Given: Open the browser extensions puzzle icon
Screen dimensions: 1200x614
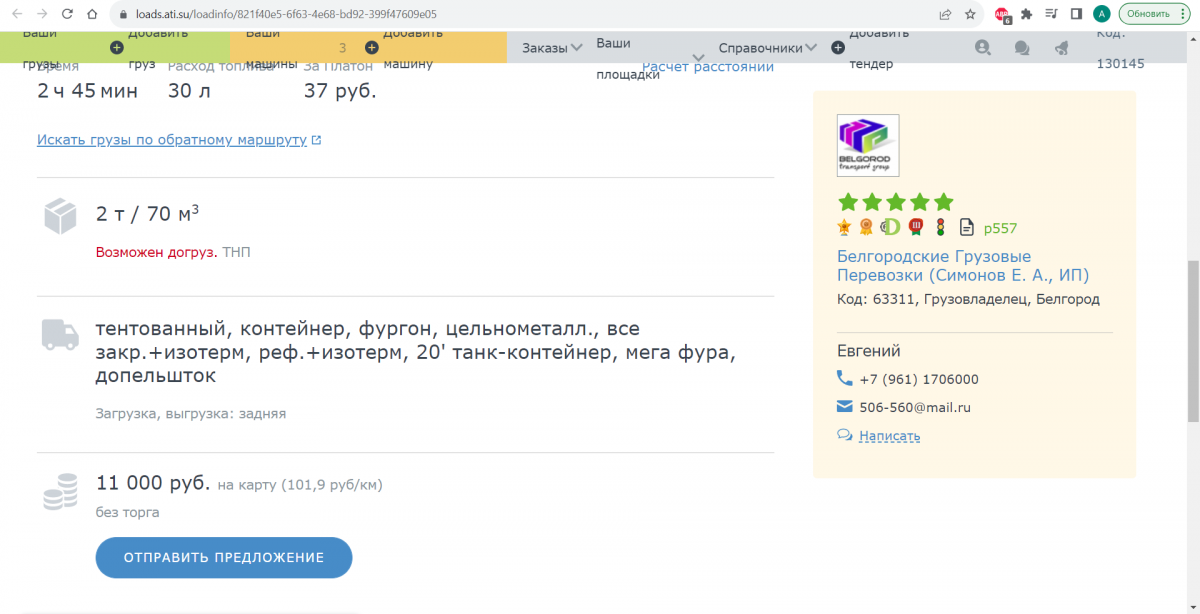Looking at the screenshot, I should pyautogui.click(x=1026, y=14).
